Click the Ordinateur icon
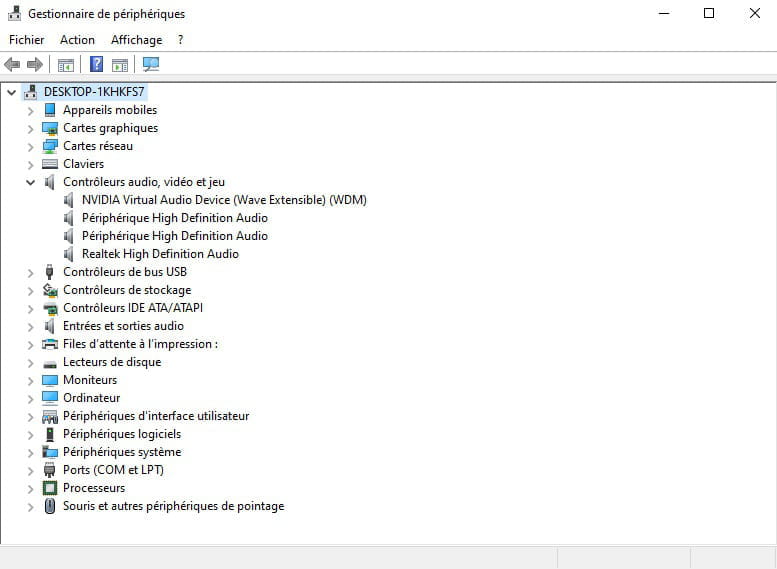Image resolution: width=777 pixels, height=569 pixels. (x=50, y=398)
